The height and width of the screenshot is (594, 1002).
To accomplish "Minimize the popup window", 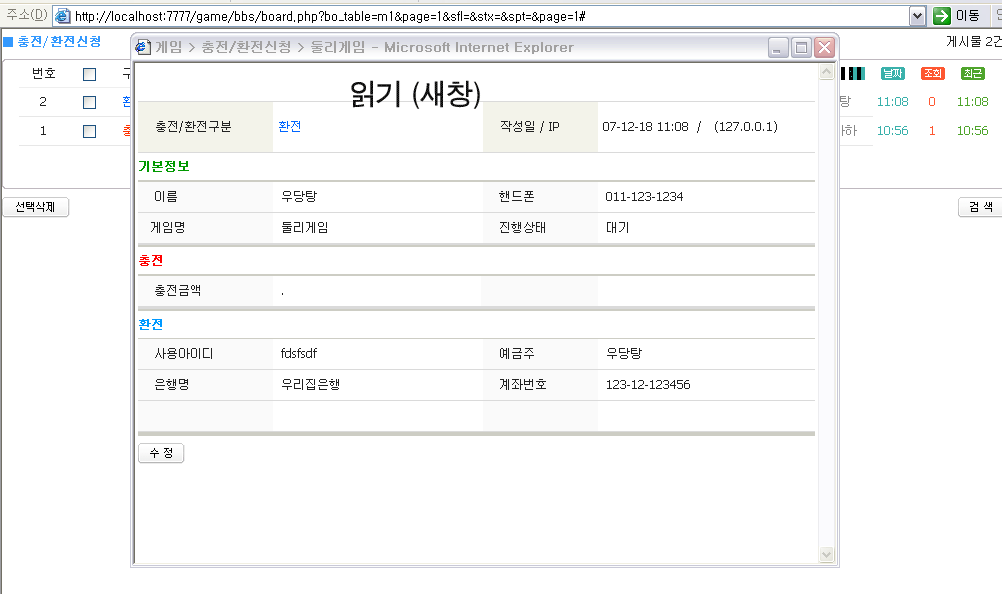I will pos(778,47).
